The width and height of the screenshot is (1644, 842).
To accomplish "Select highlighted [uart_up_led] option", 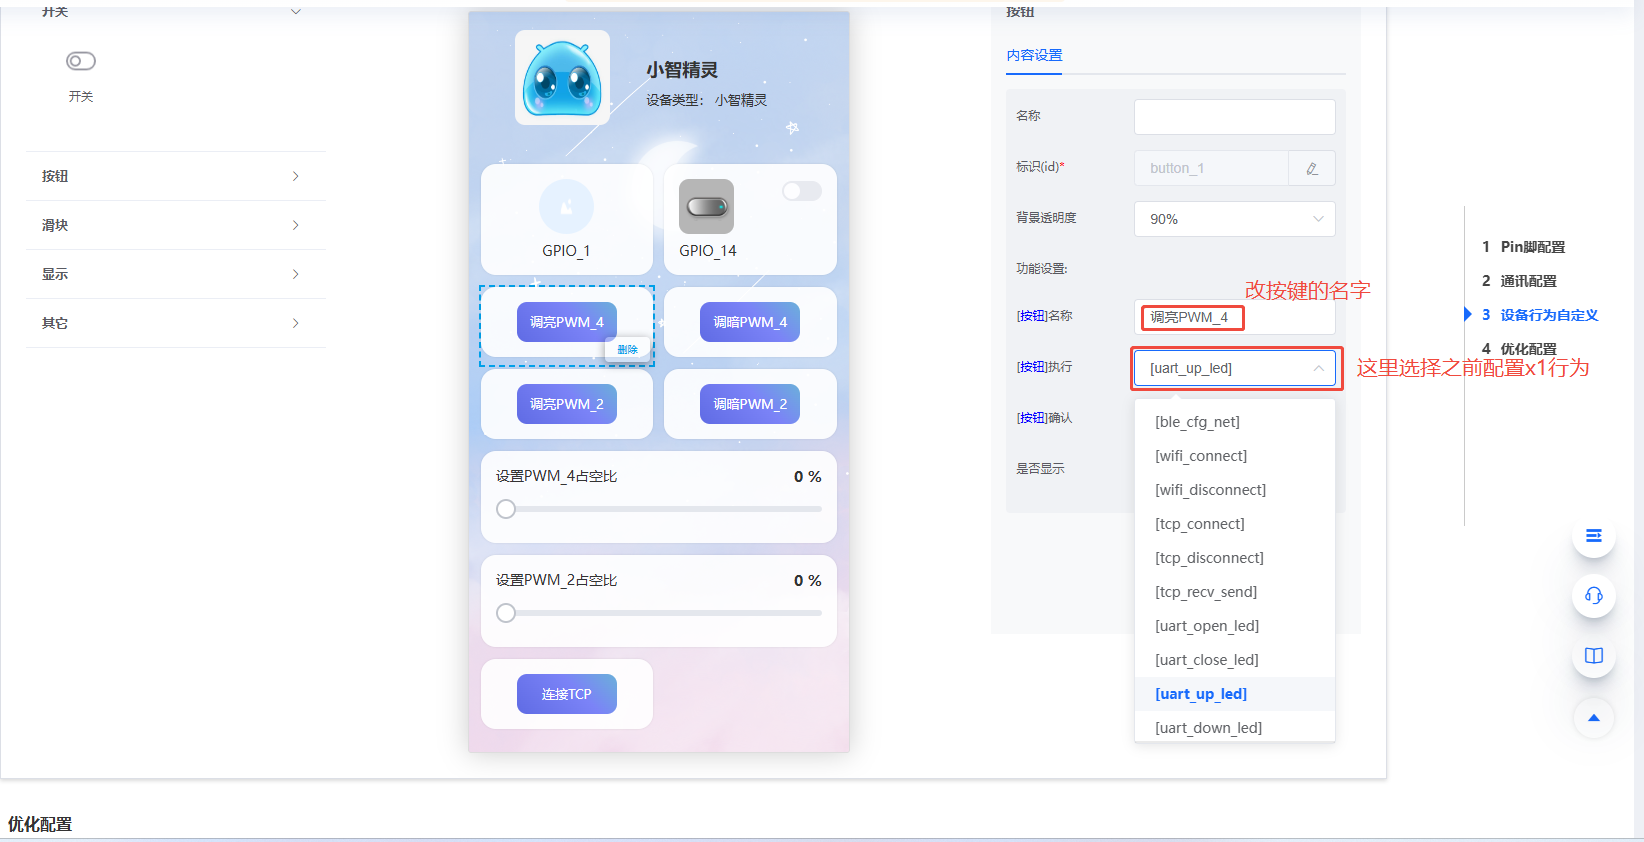I will [1235, 694].
